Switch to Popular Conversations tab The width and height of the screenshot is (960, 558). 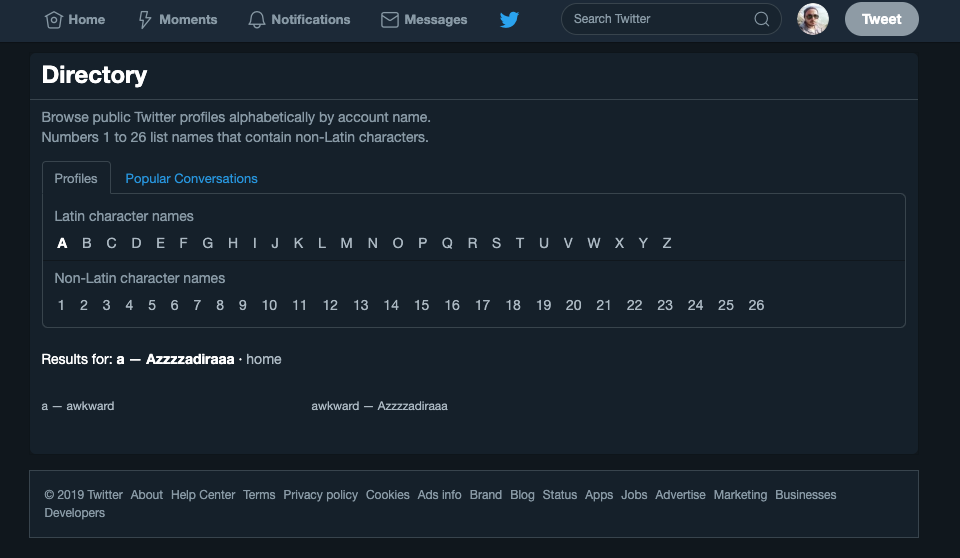[x=191, y=179]
